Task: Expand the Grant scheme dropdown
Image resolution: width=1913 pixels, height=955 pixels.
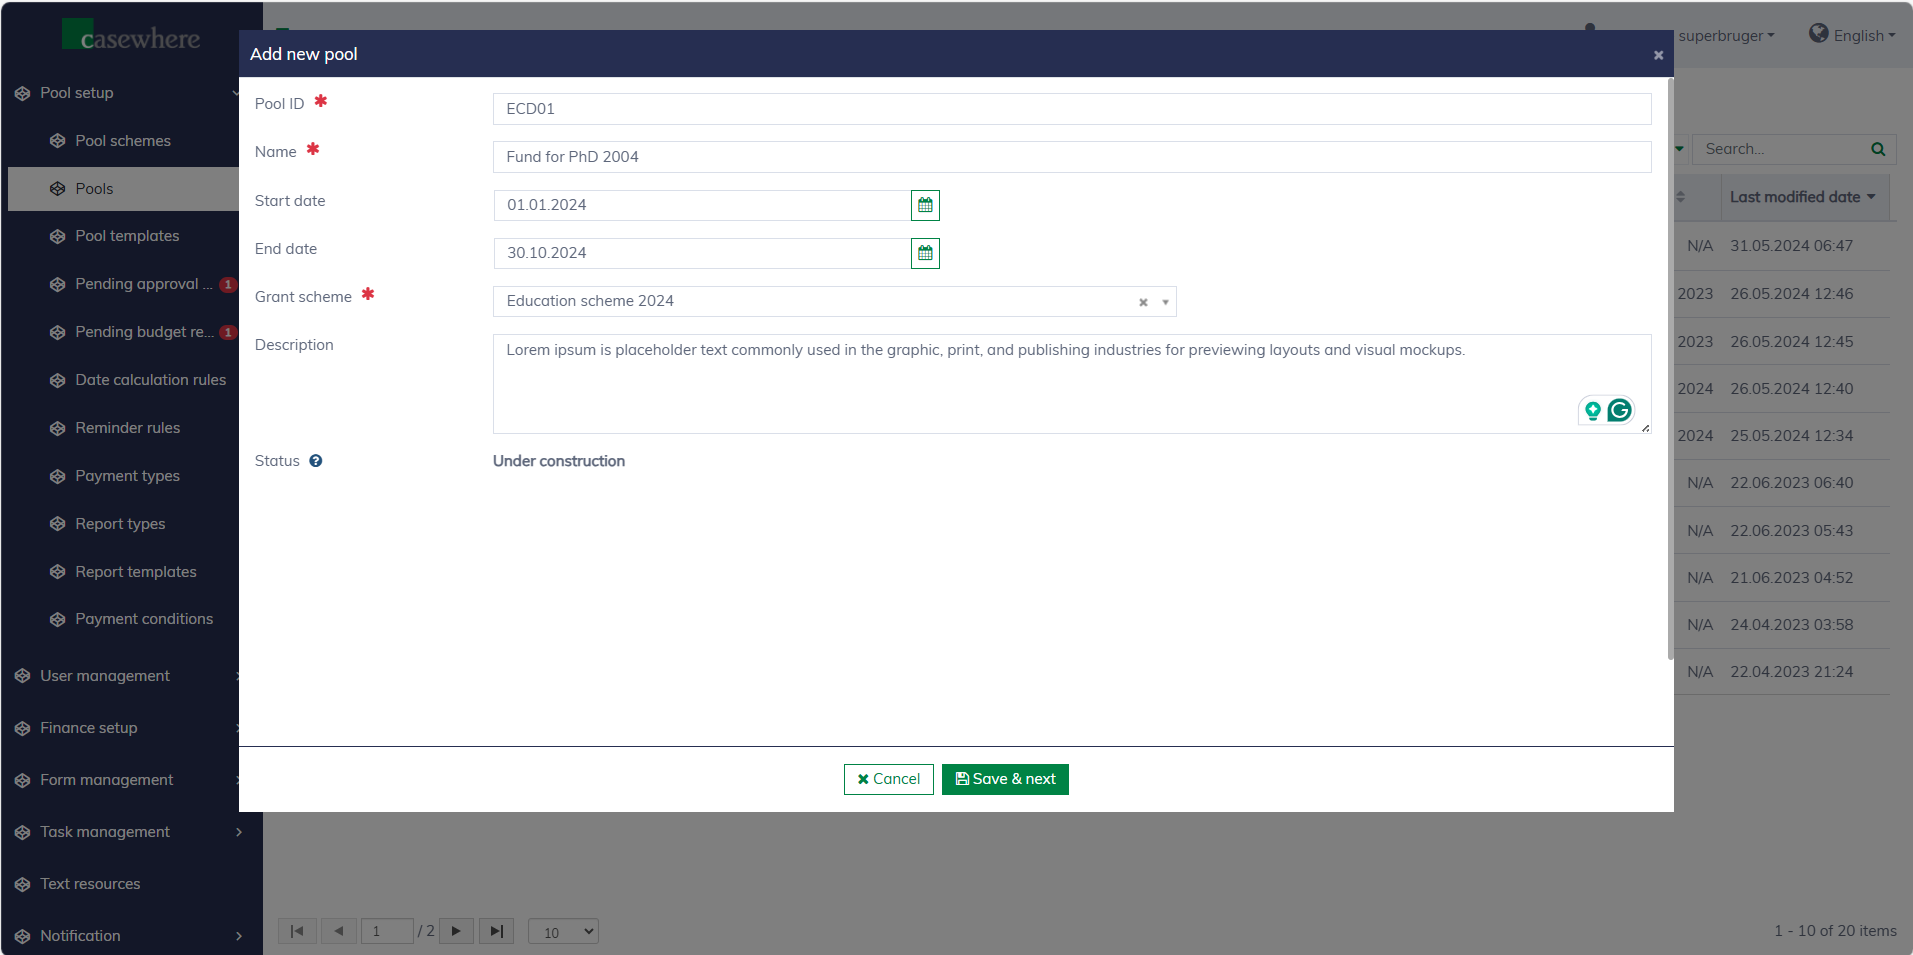Action: point(1165,302)
